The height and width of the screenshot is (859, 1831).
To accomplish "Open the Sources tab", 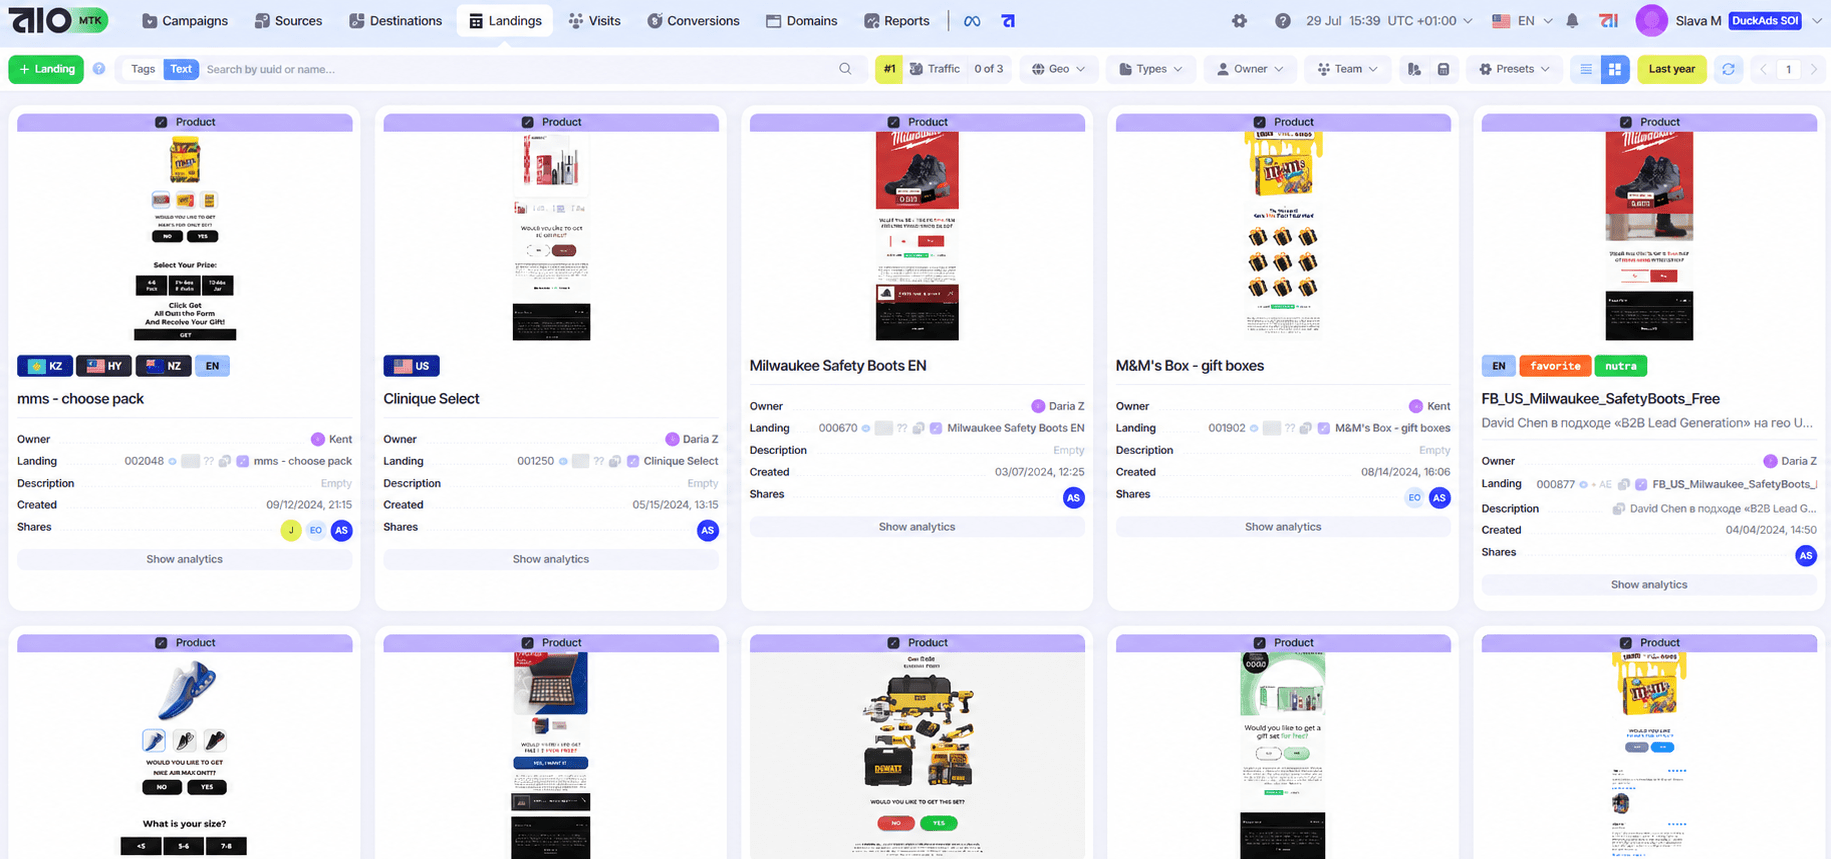I will pos(288,21).
